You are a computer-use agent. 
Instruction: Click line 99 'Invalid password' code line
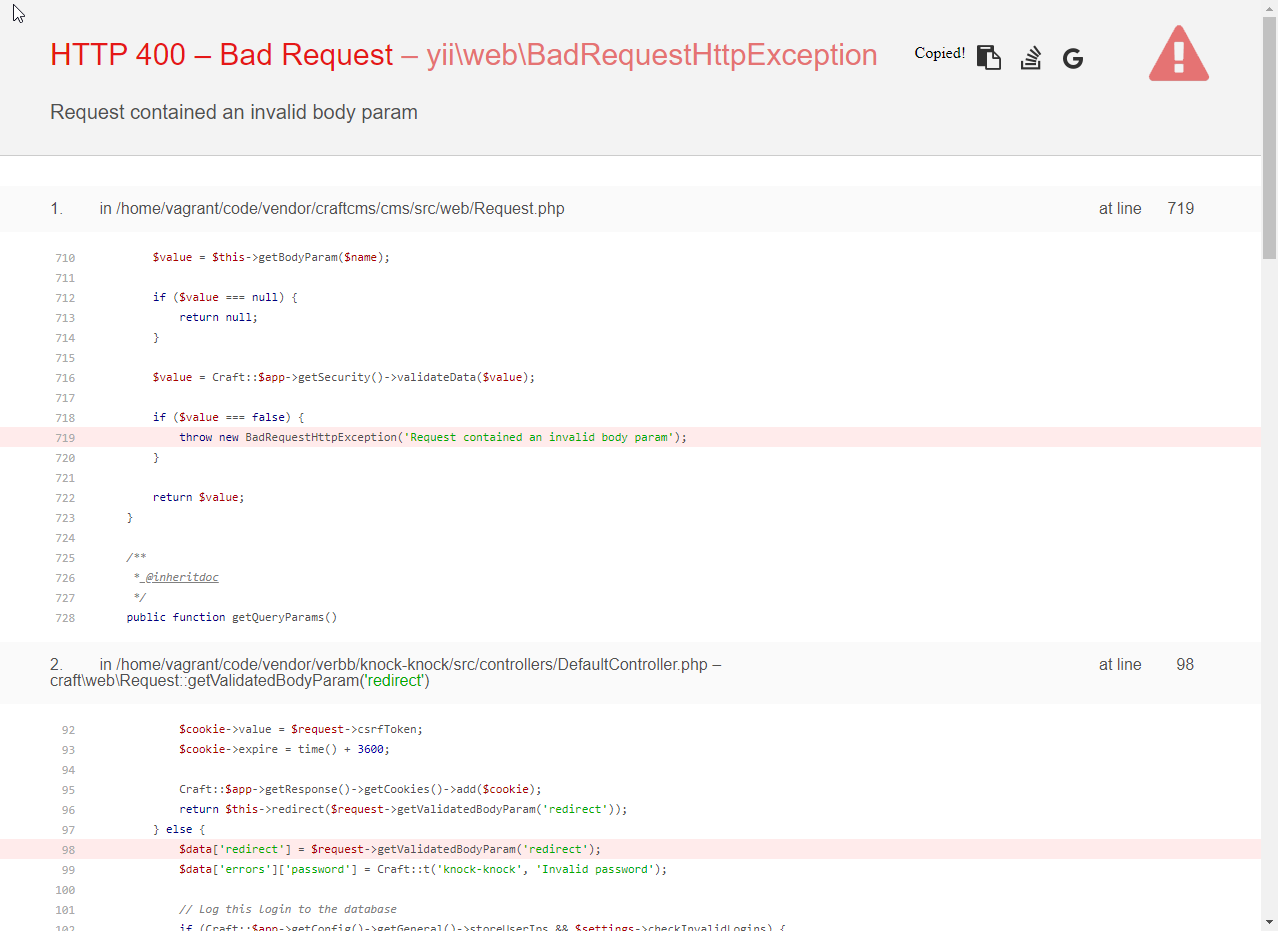pyautogui.click(x=423, y=869)
